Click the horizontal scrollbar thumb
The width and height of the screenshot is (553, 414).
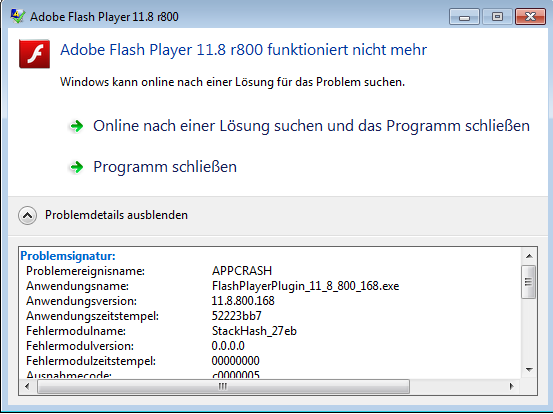[x=223, y=386]
